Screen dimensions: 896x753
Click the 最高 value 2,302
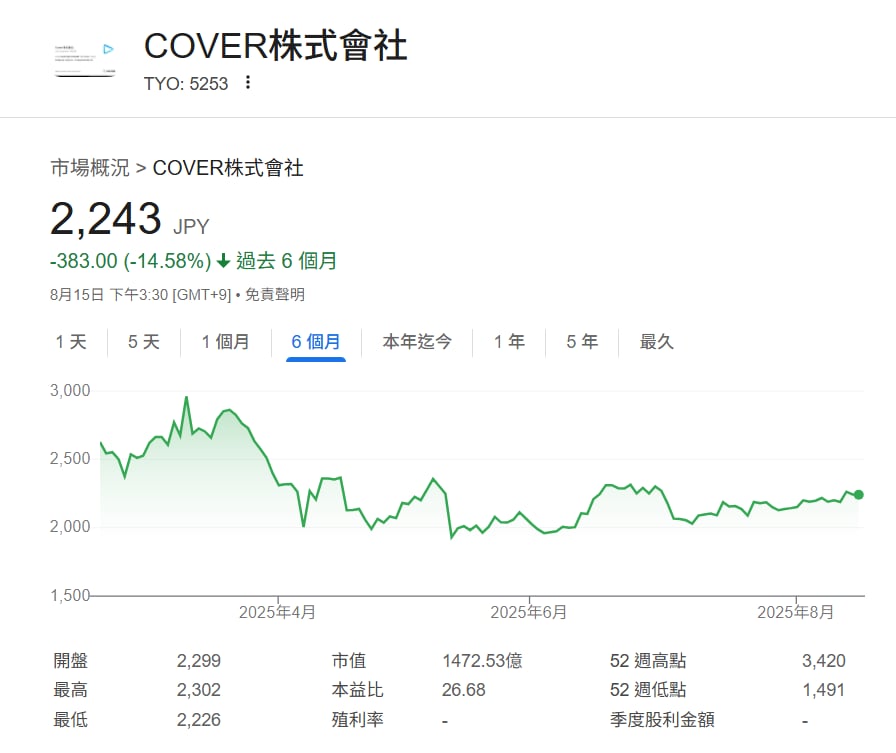tap(198, 690)
